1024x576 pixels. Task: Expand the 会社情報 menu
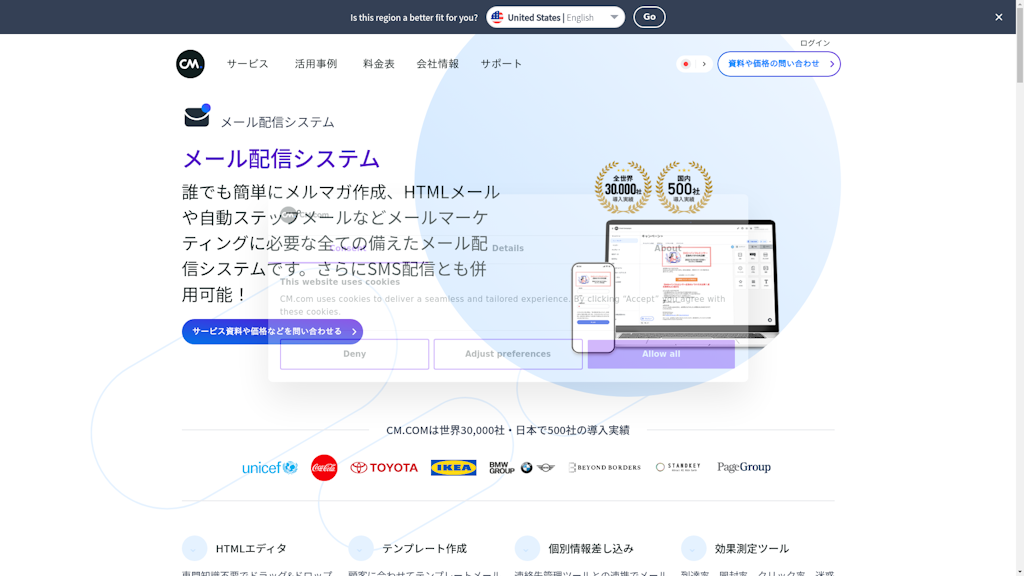[x=437, y=64]
